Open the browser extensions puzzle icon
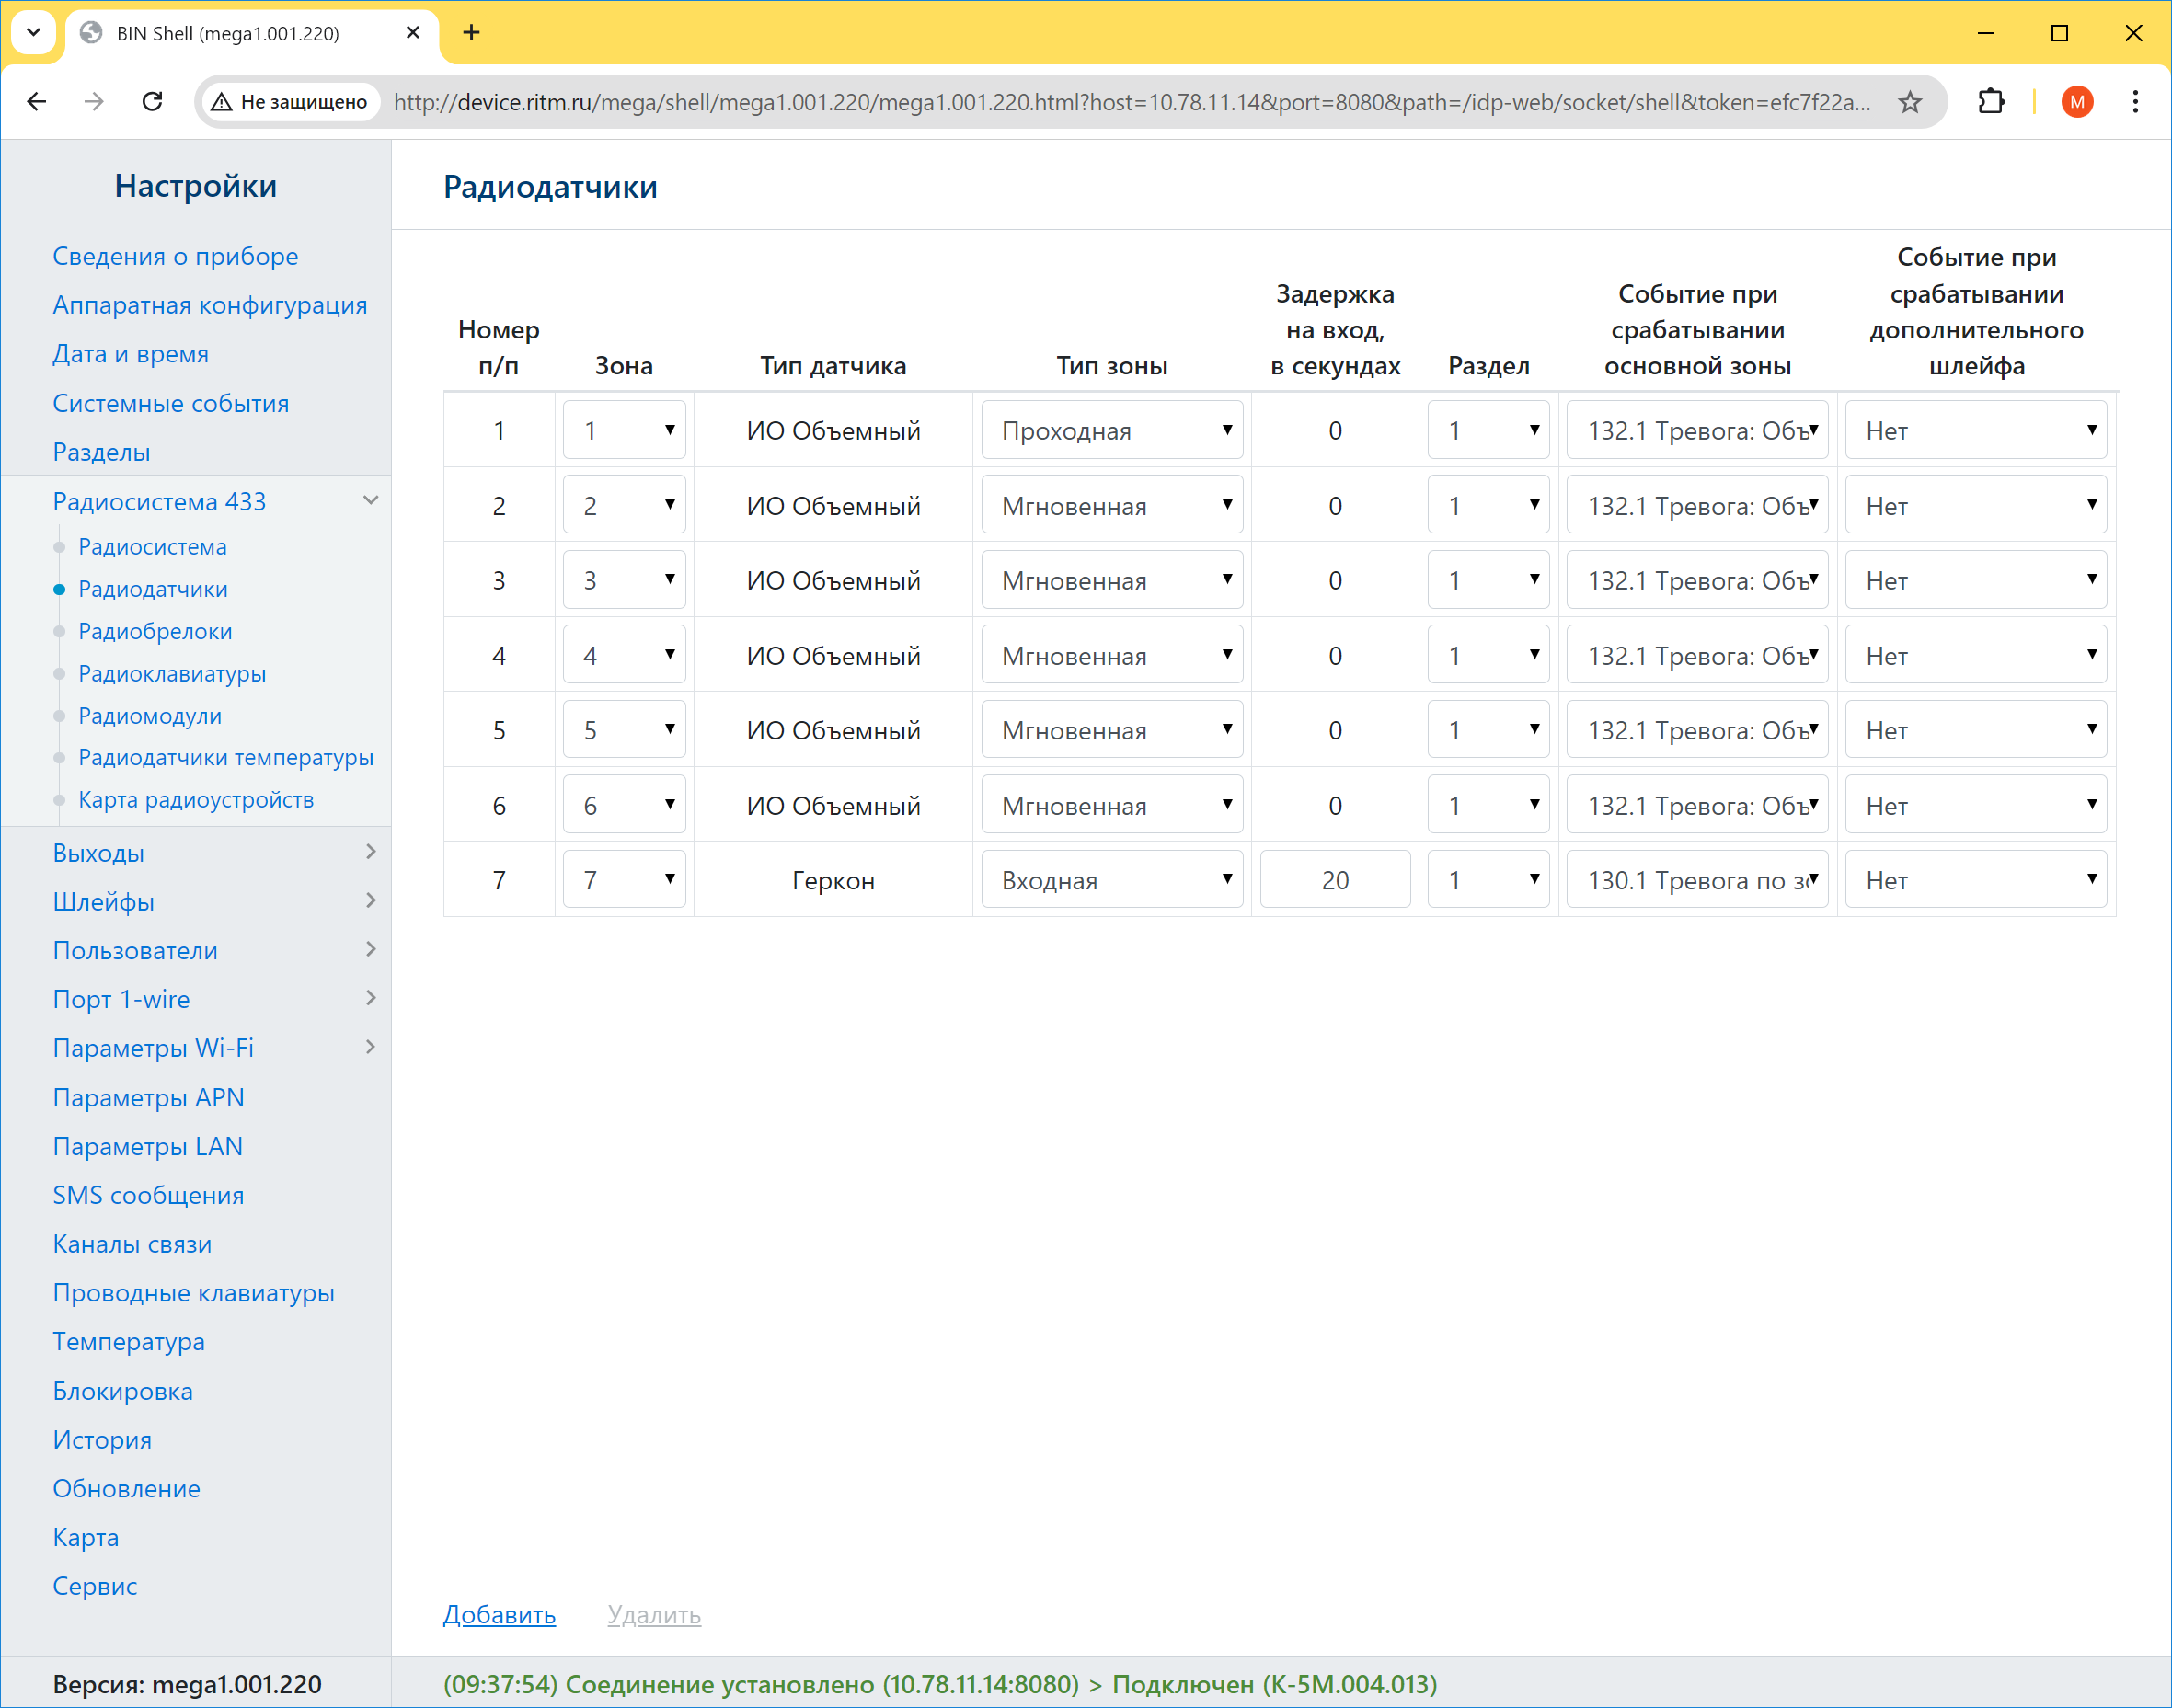The height and width of the screenshot is (1708, 2172). point(1991,101)
